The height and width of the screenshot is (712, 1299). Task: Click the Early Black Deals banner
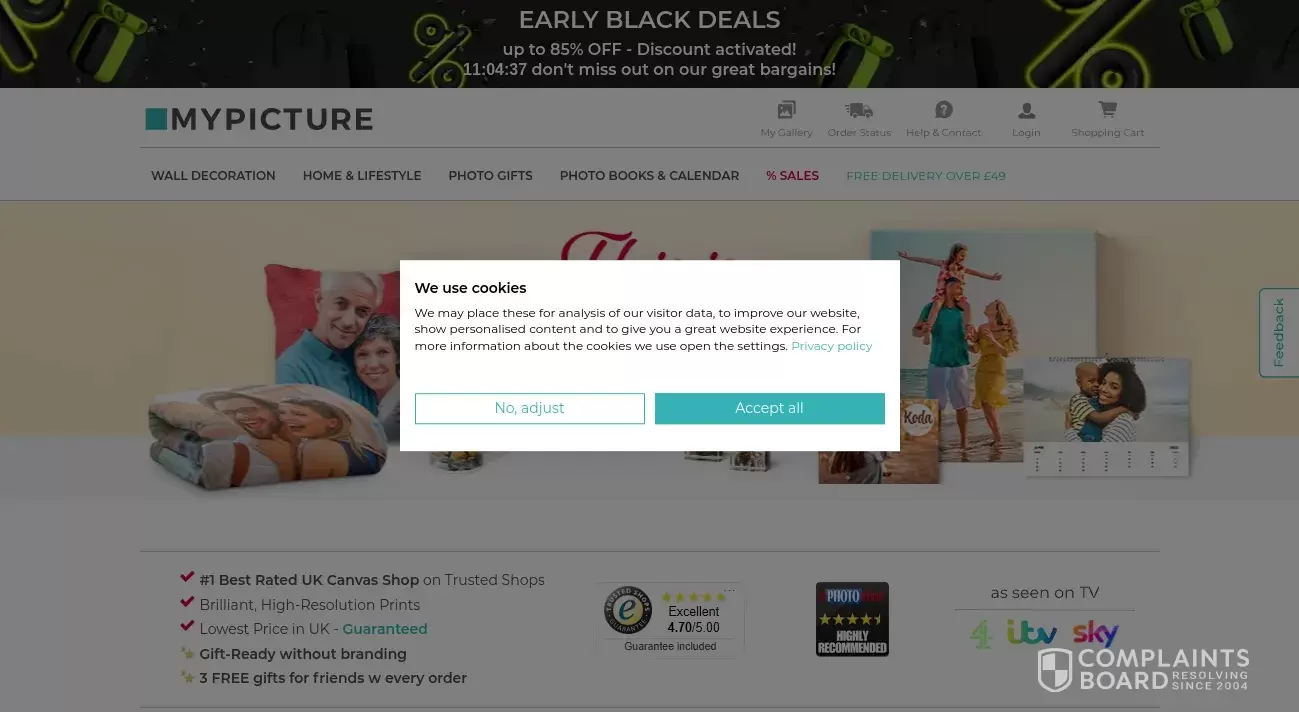649,44
